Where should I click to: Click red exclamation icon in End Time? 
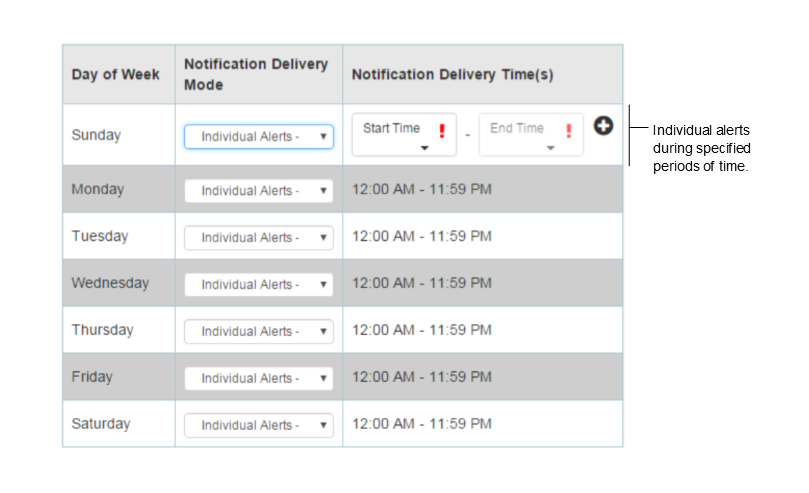(x=569, y=131)
